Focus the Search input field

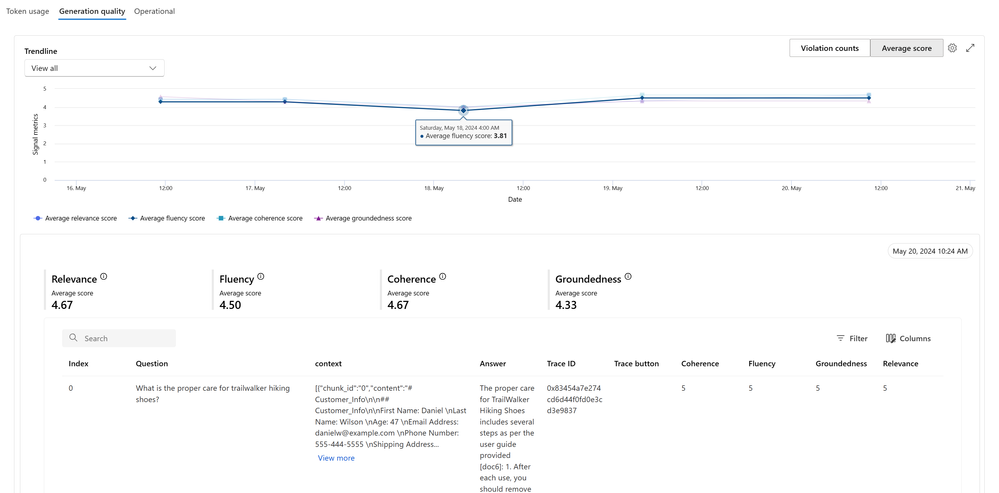point(119,338)
